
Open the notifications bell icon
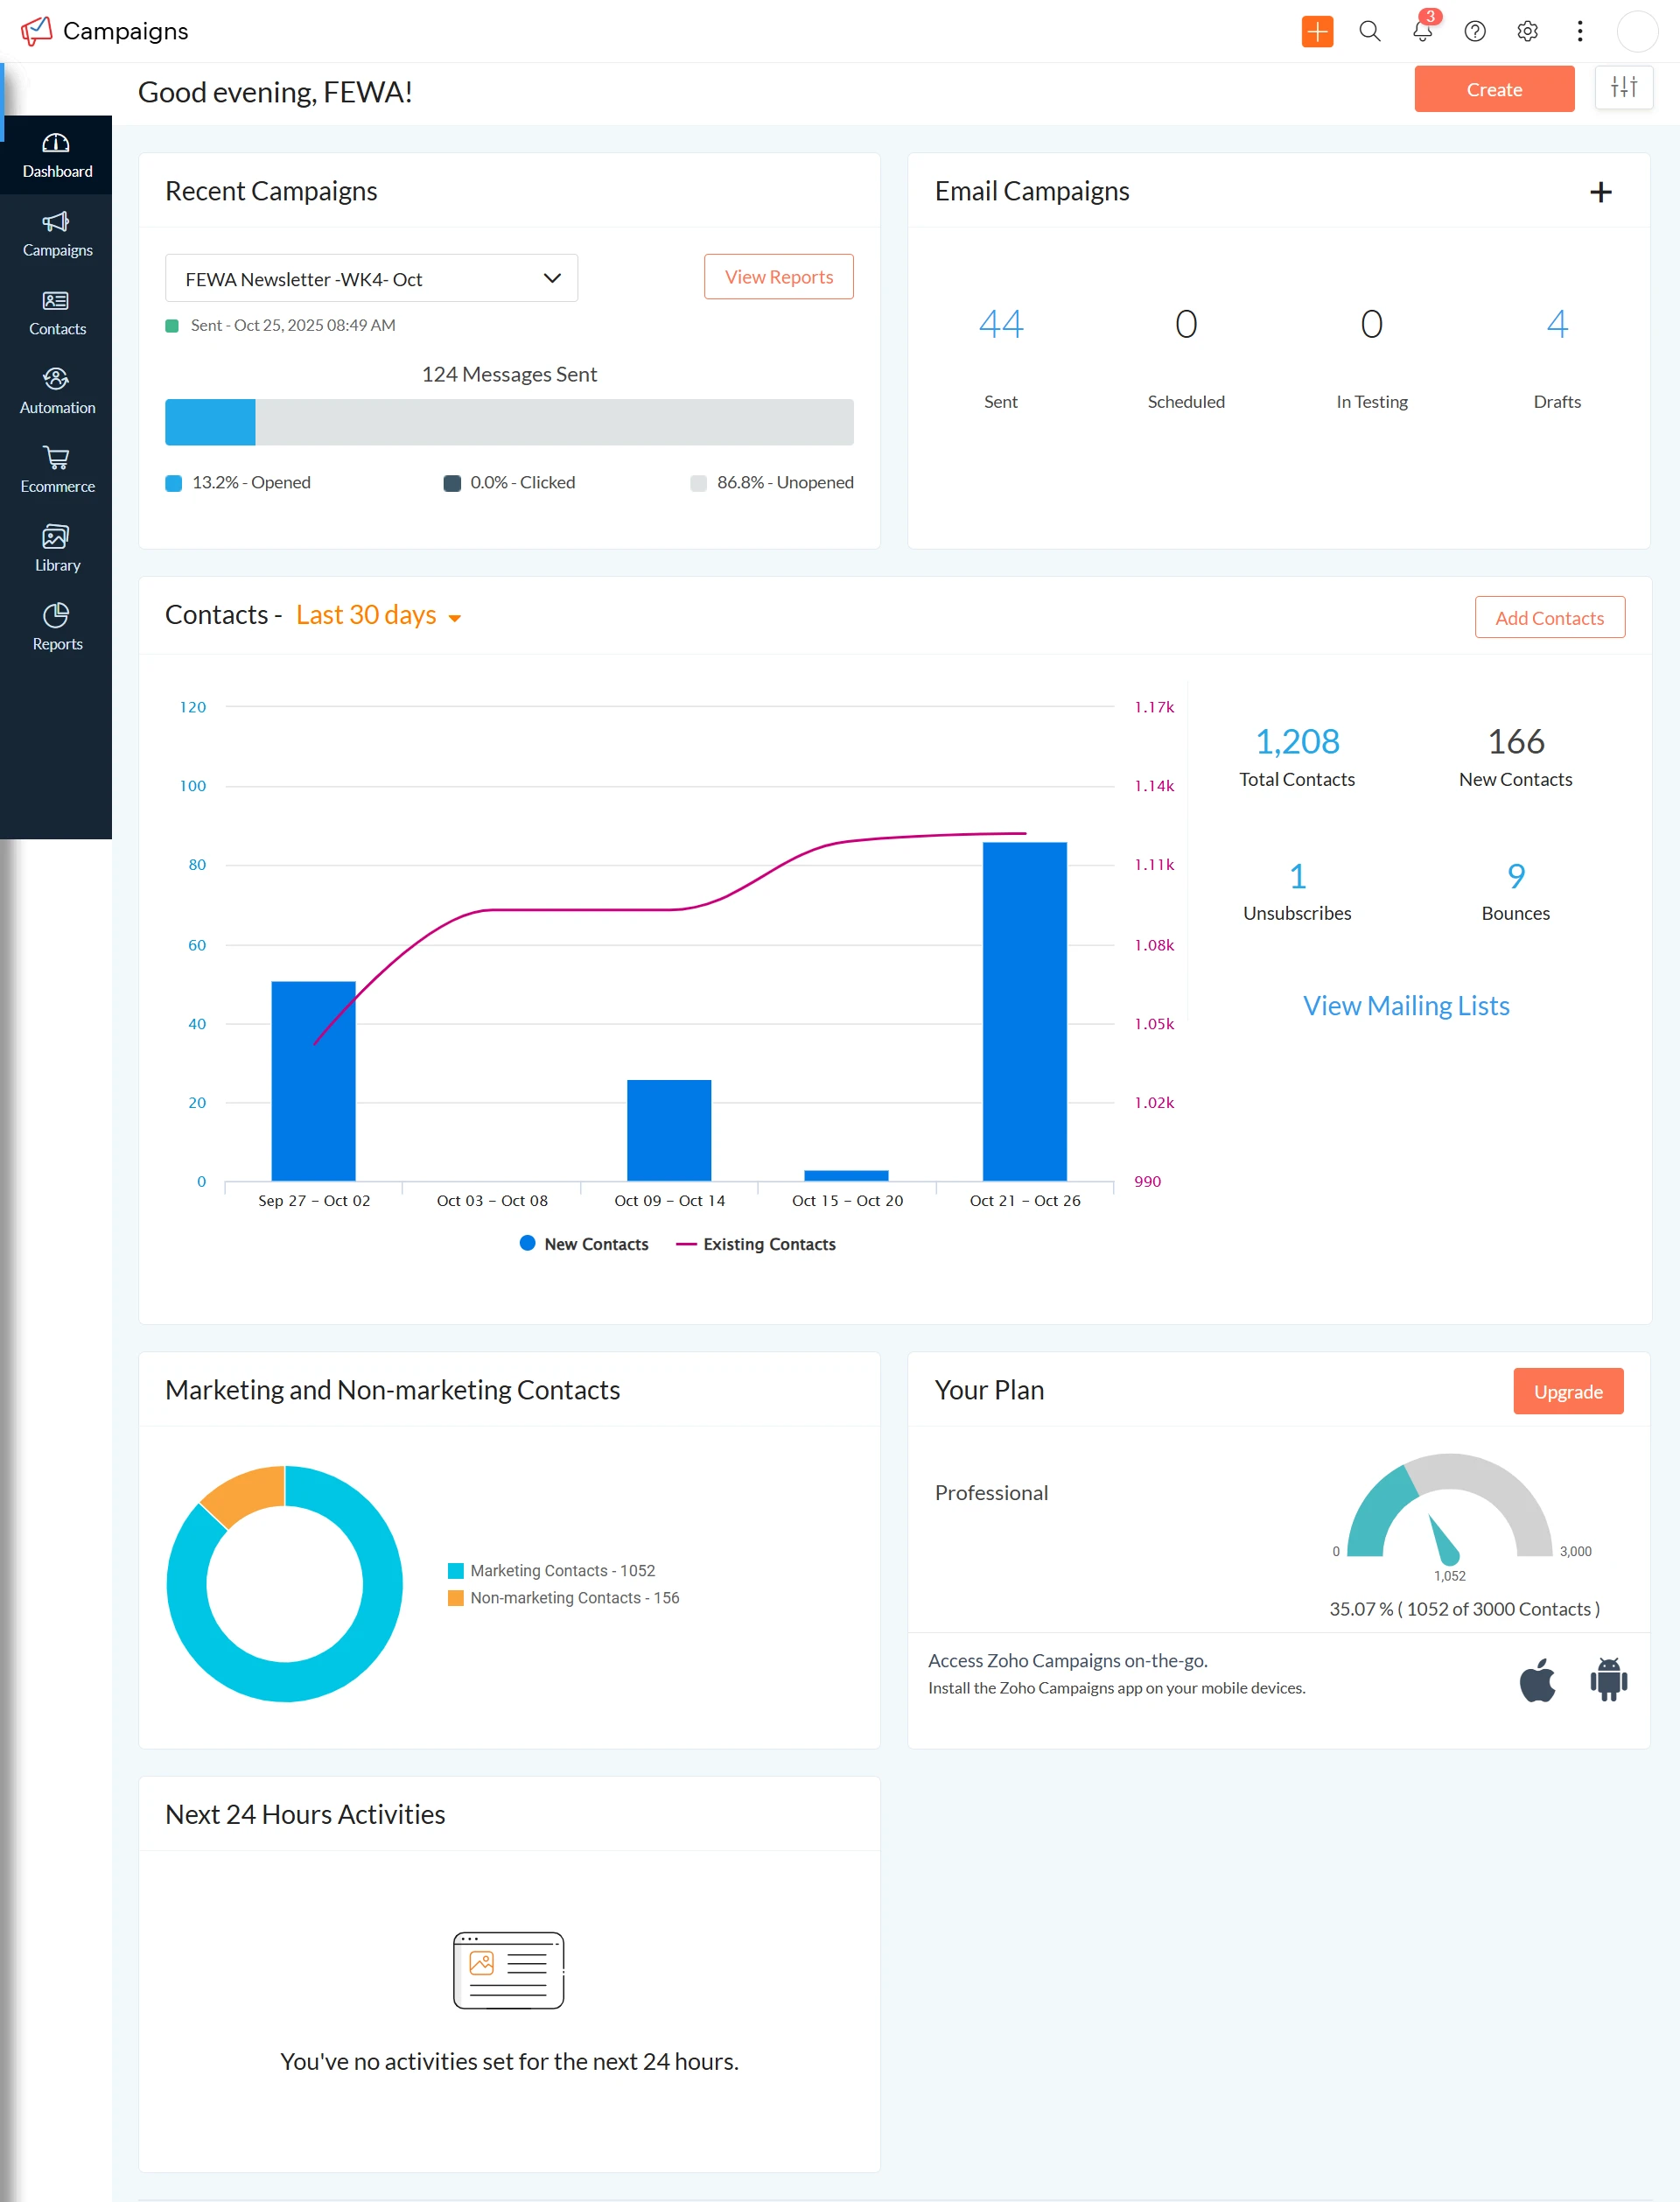1421,31
